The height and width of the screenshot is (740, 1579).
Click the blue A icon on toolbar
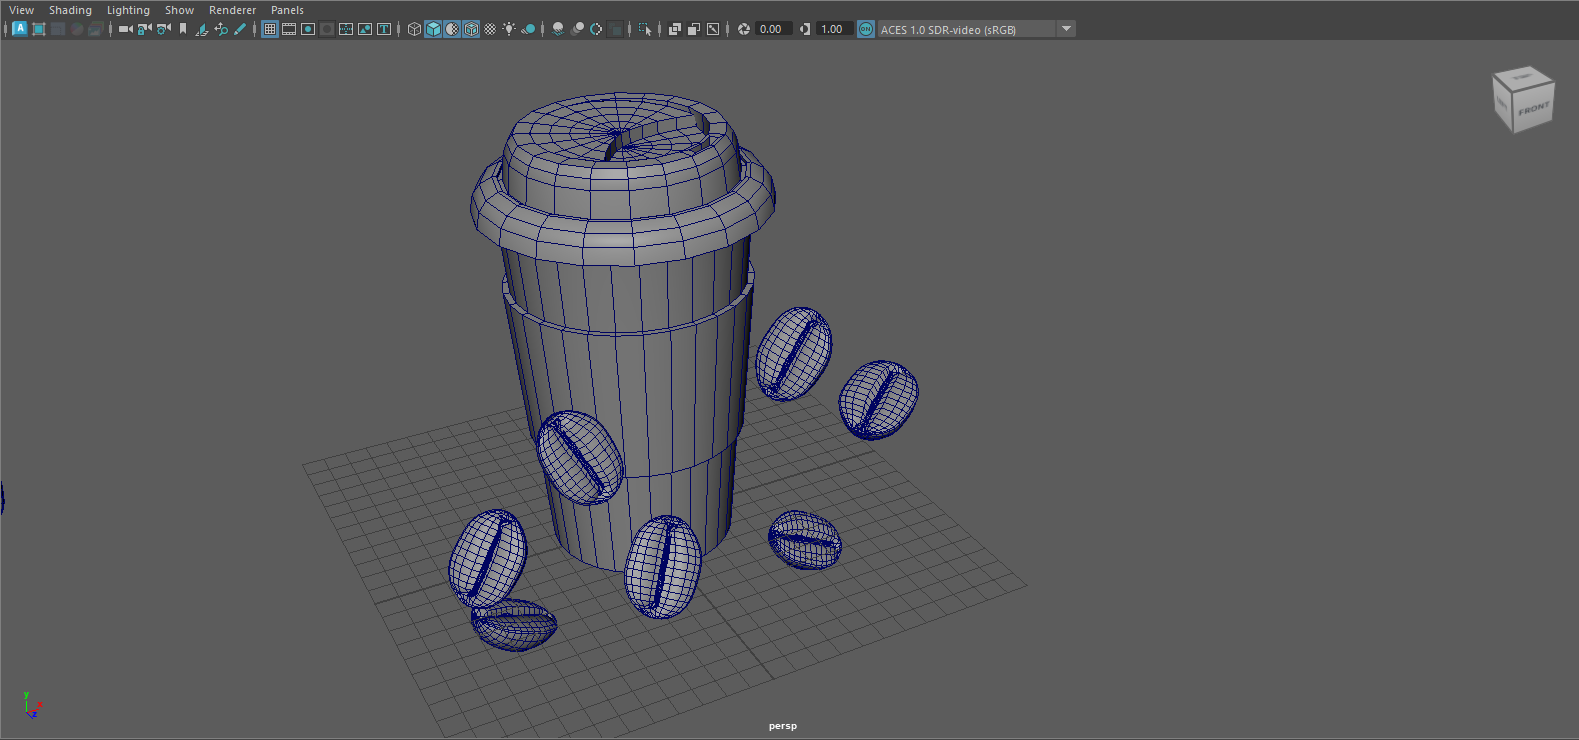[x=20, y=29]
